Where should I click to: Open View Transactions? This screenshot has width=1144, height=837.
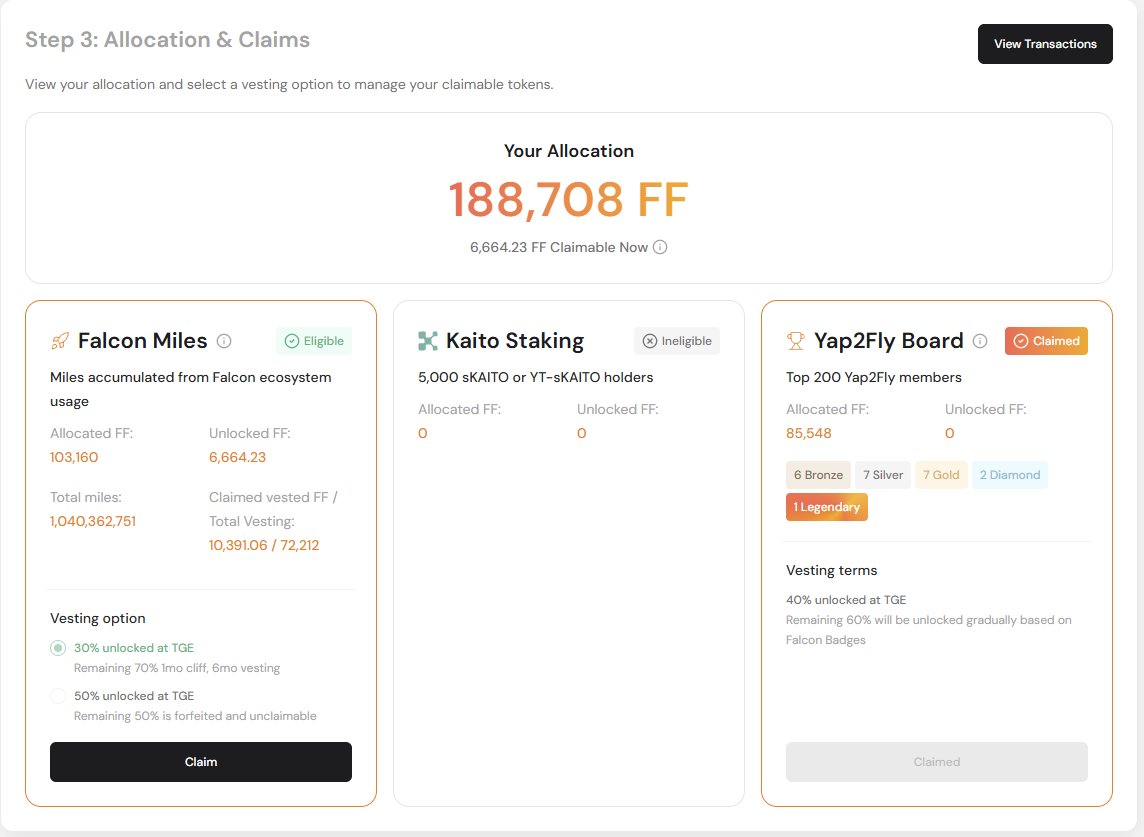1045,44
